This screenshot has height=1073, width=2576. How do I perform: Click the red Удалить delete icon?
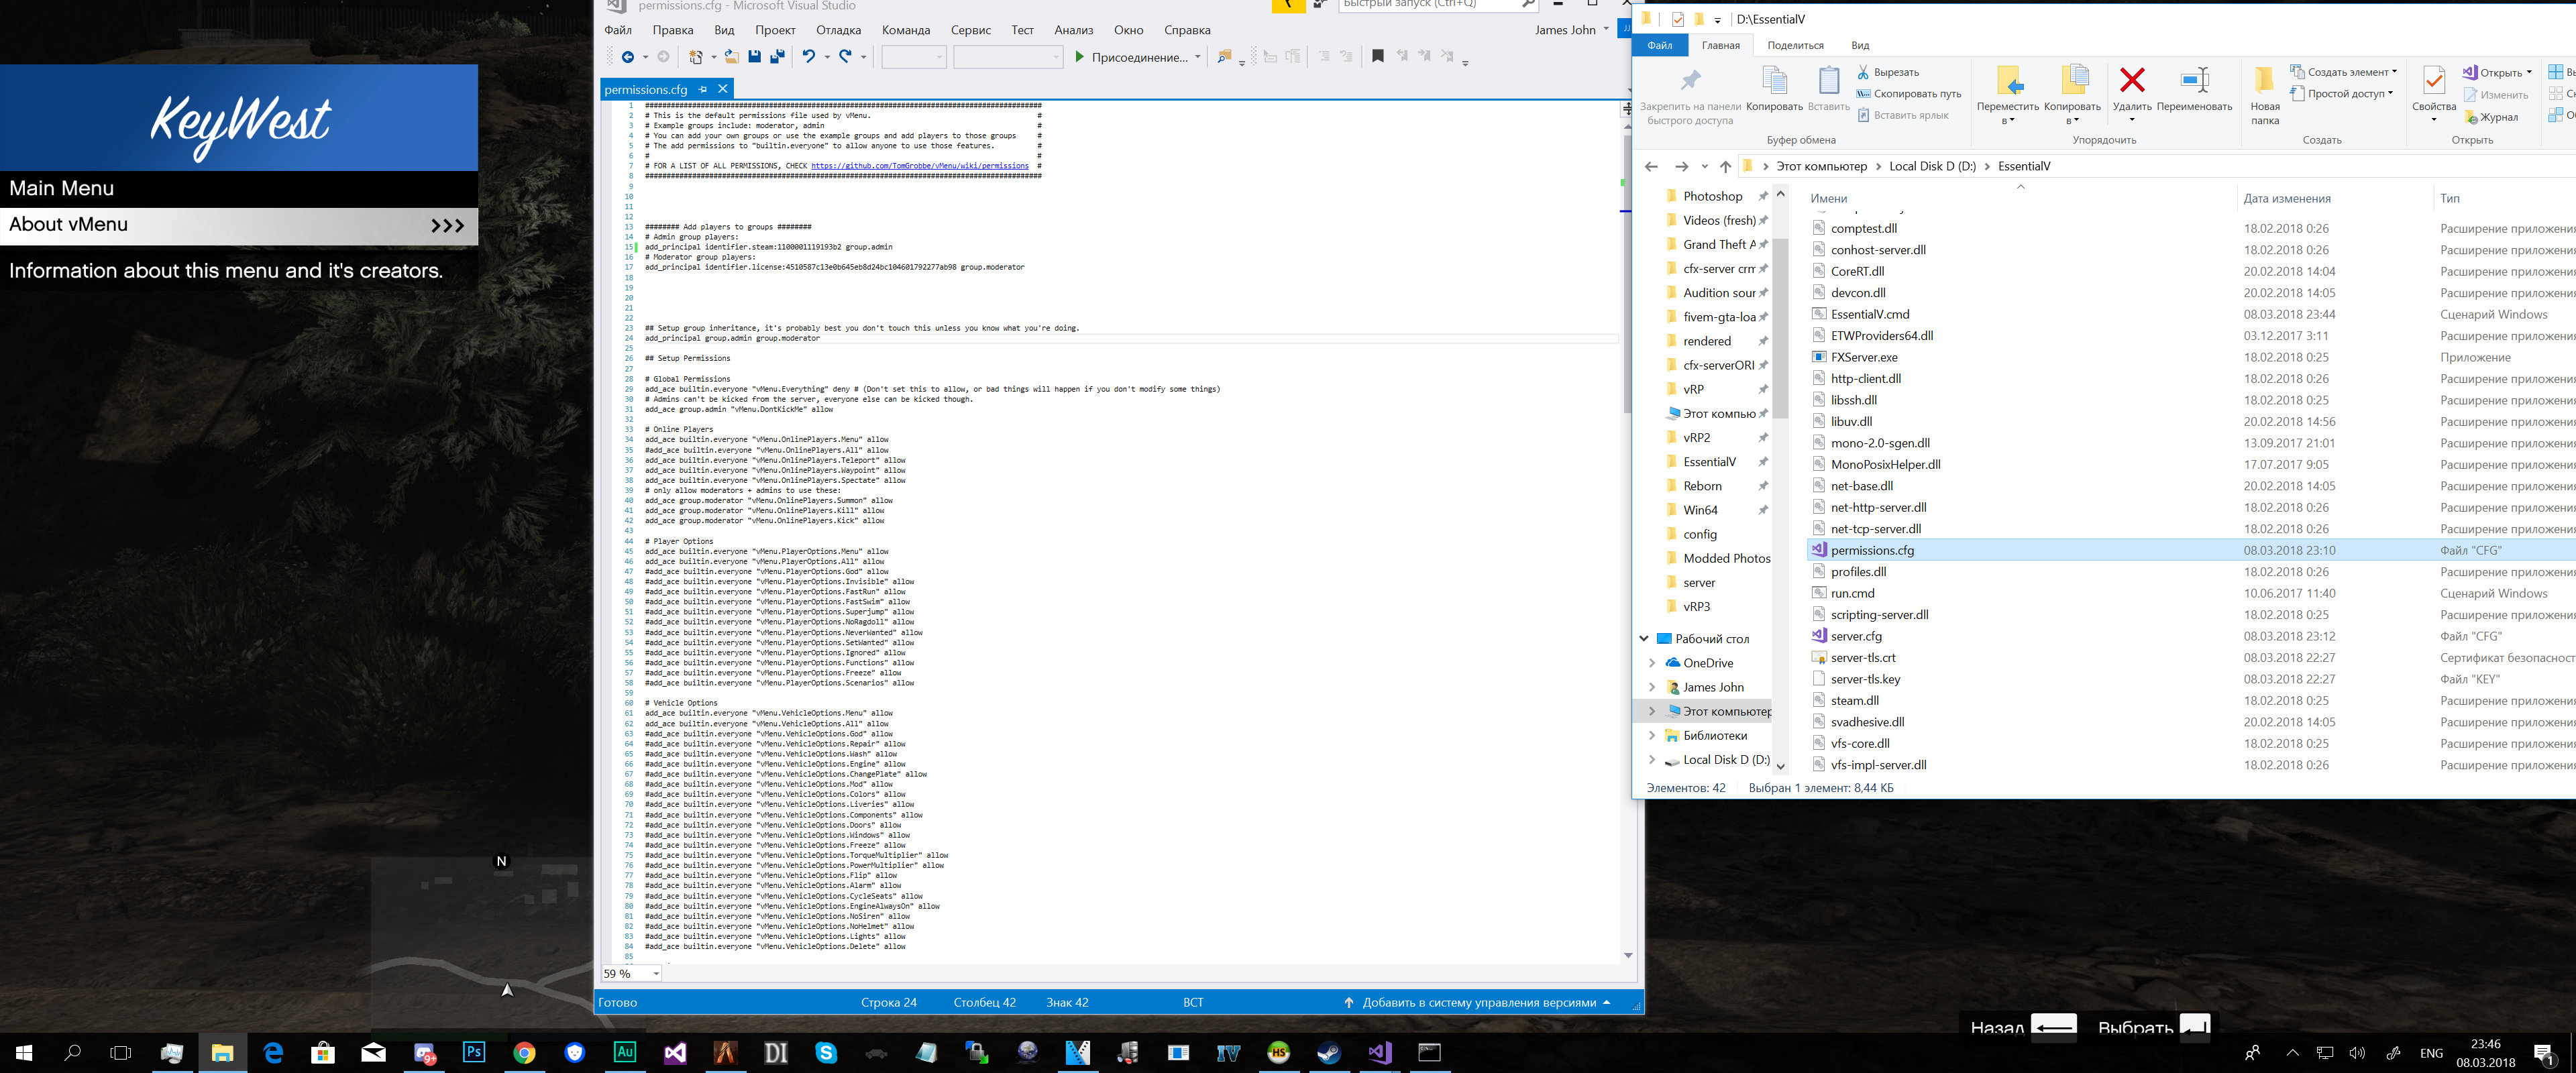coord(2132,81)
